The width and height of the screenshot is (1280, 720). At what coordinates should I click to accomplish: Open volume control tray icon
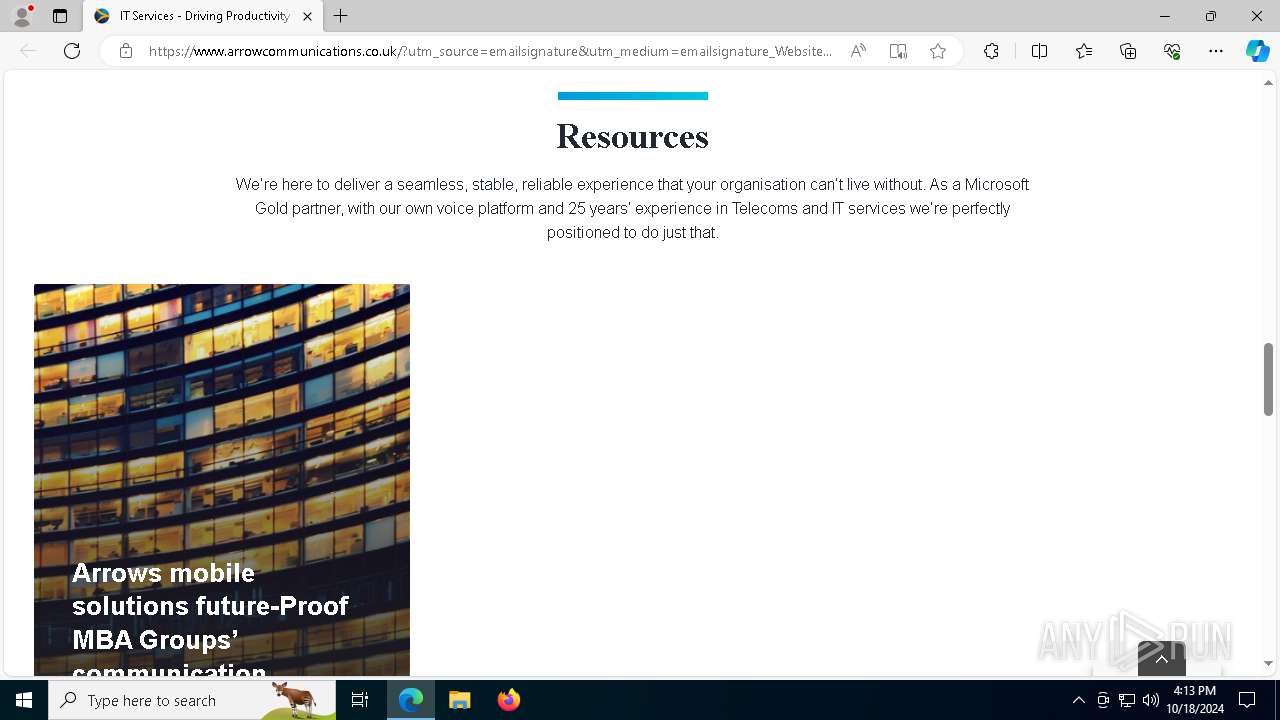tap(1151, 700)
